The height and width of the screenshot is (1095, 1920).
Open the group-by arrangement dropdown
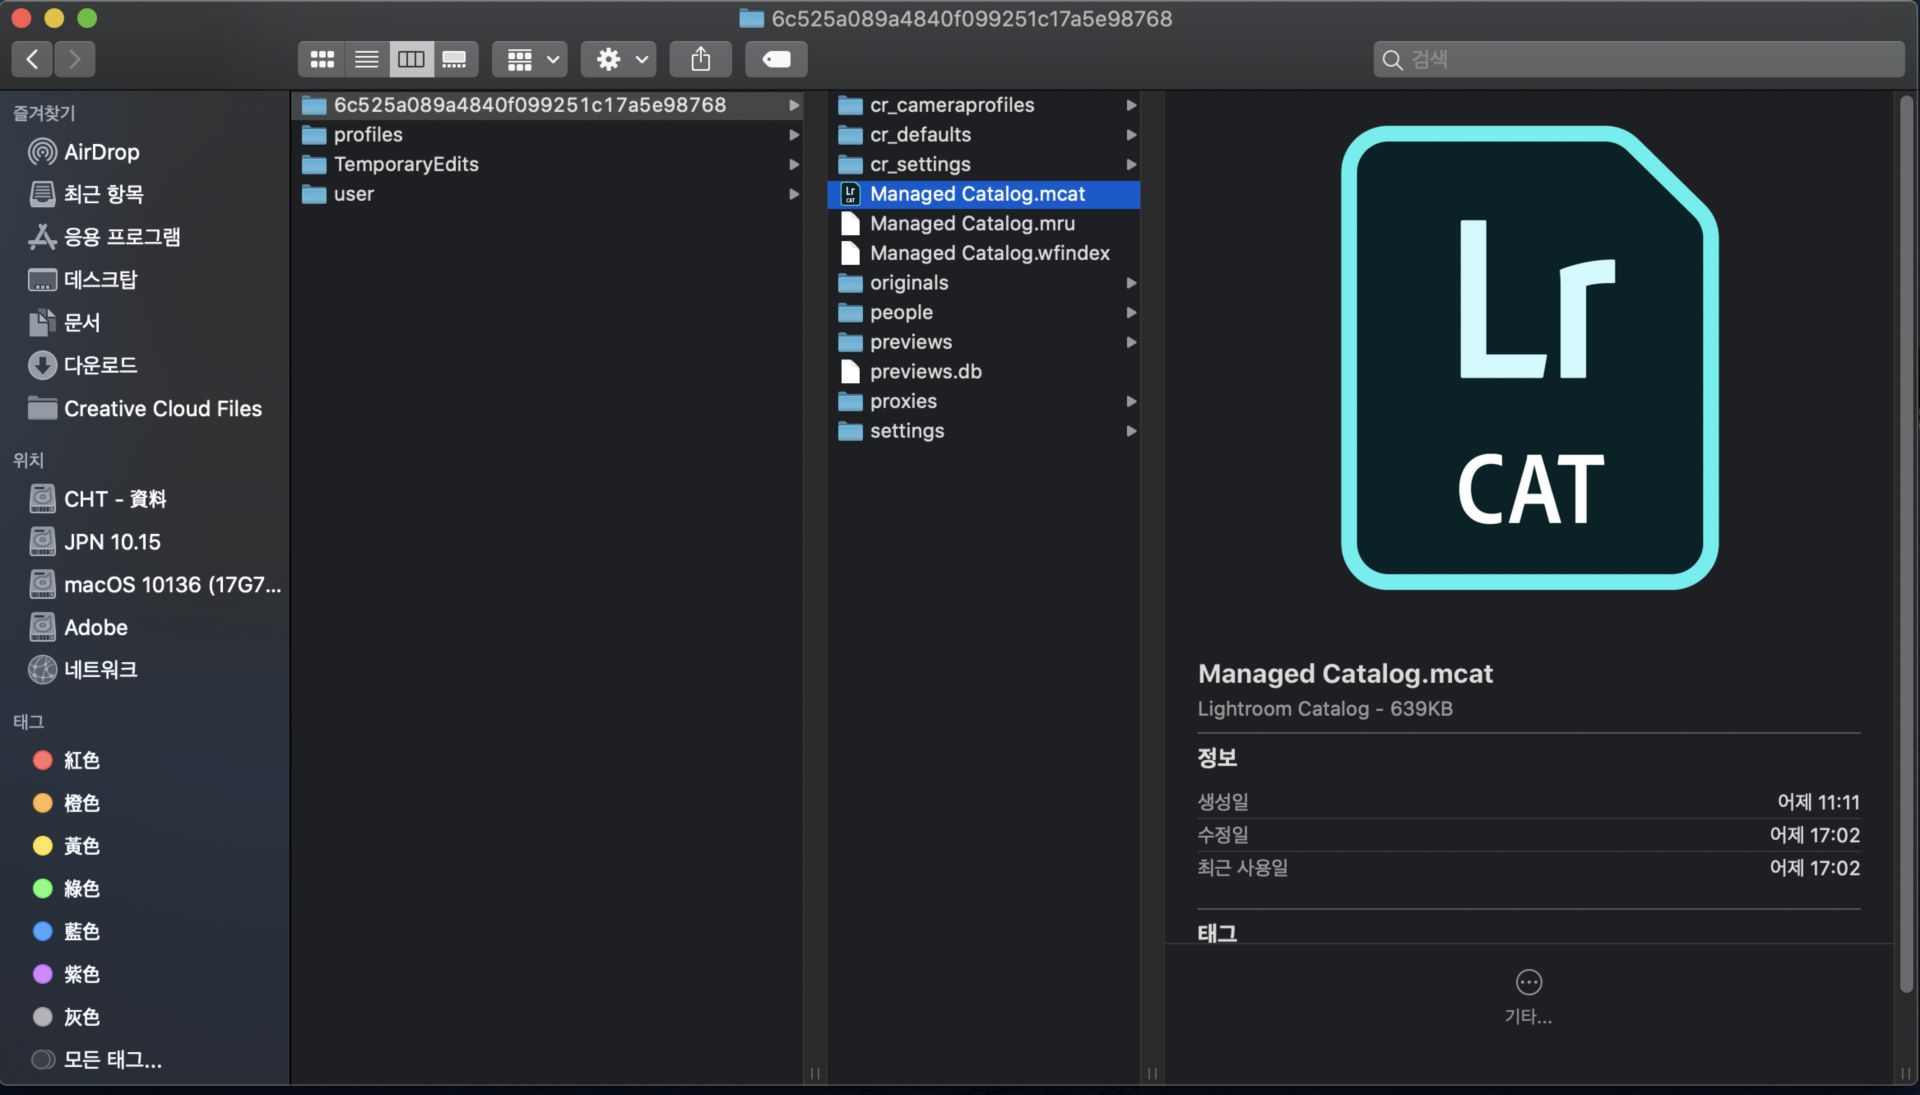pos(531,60)
